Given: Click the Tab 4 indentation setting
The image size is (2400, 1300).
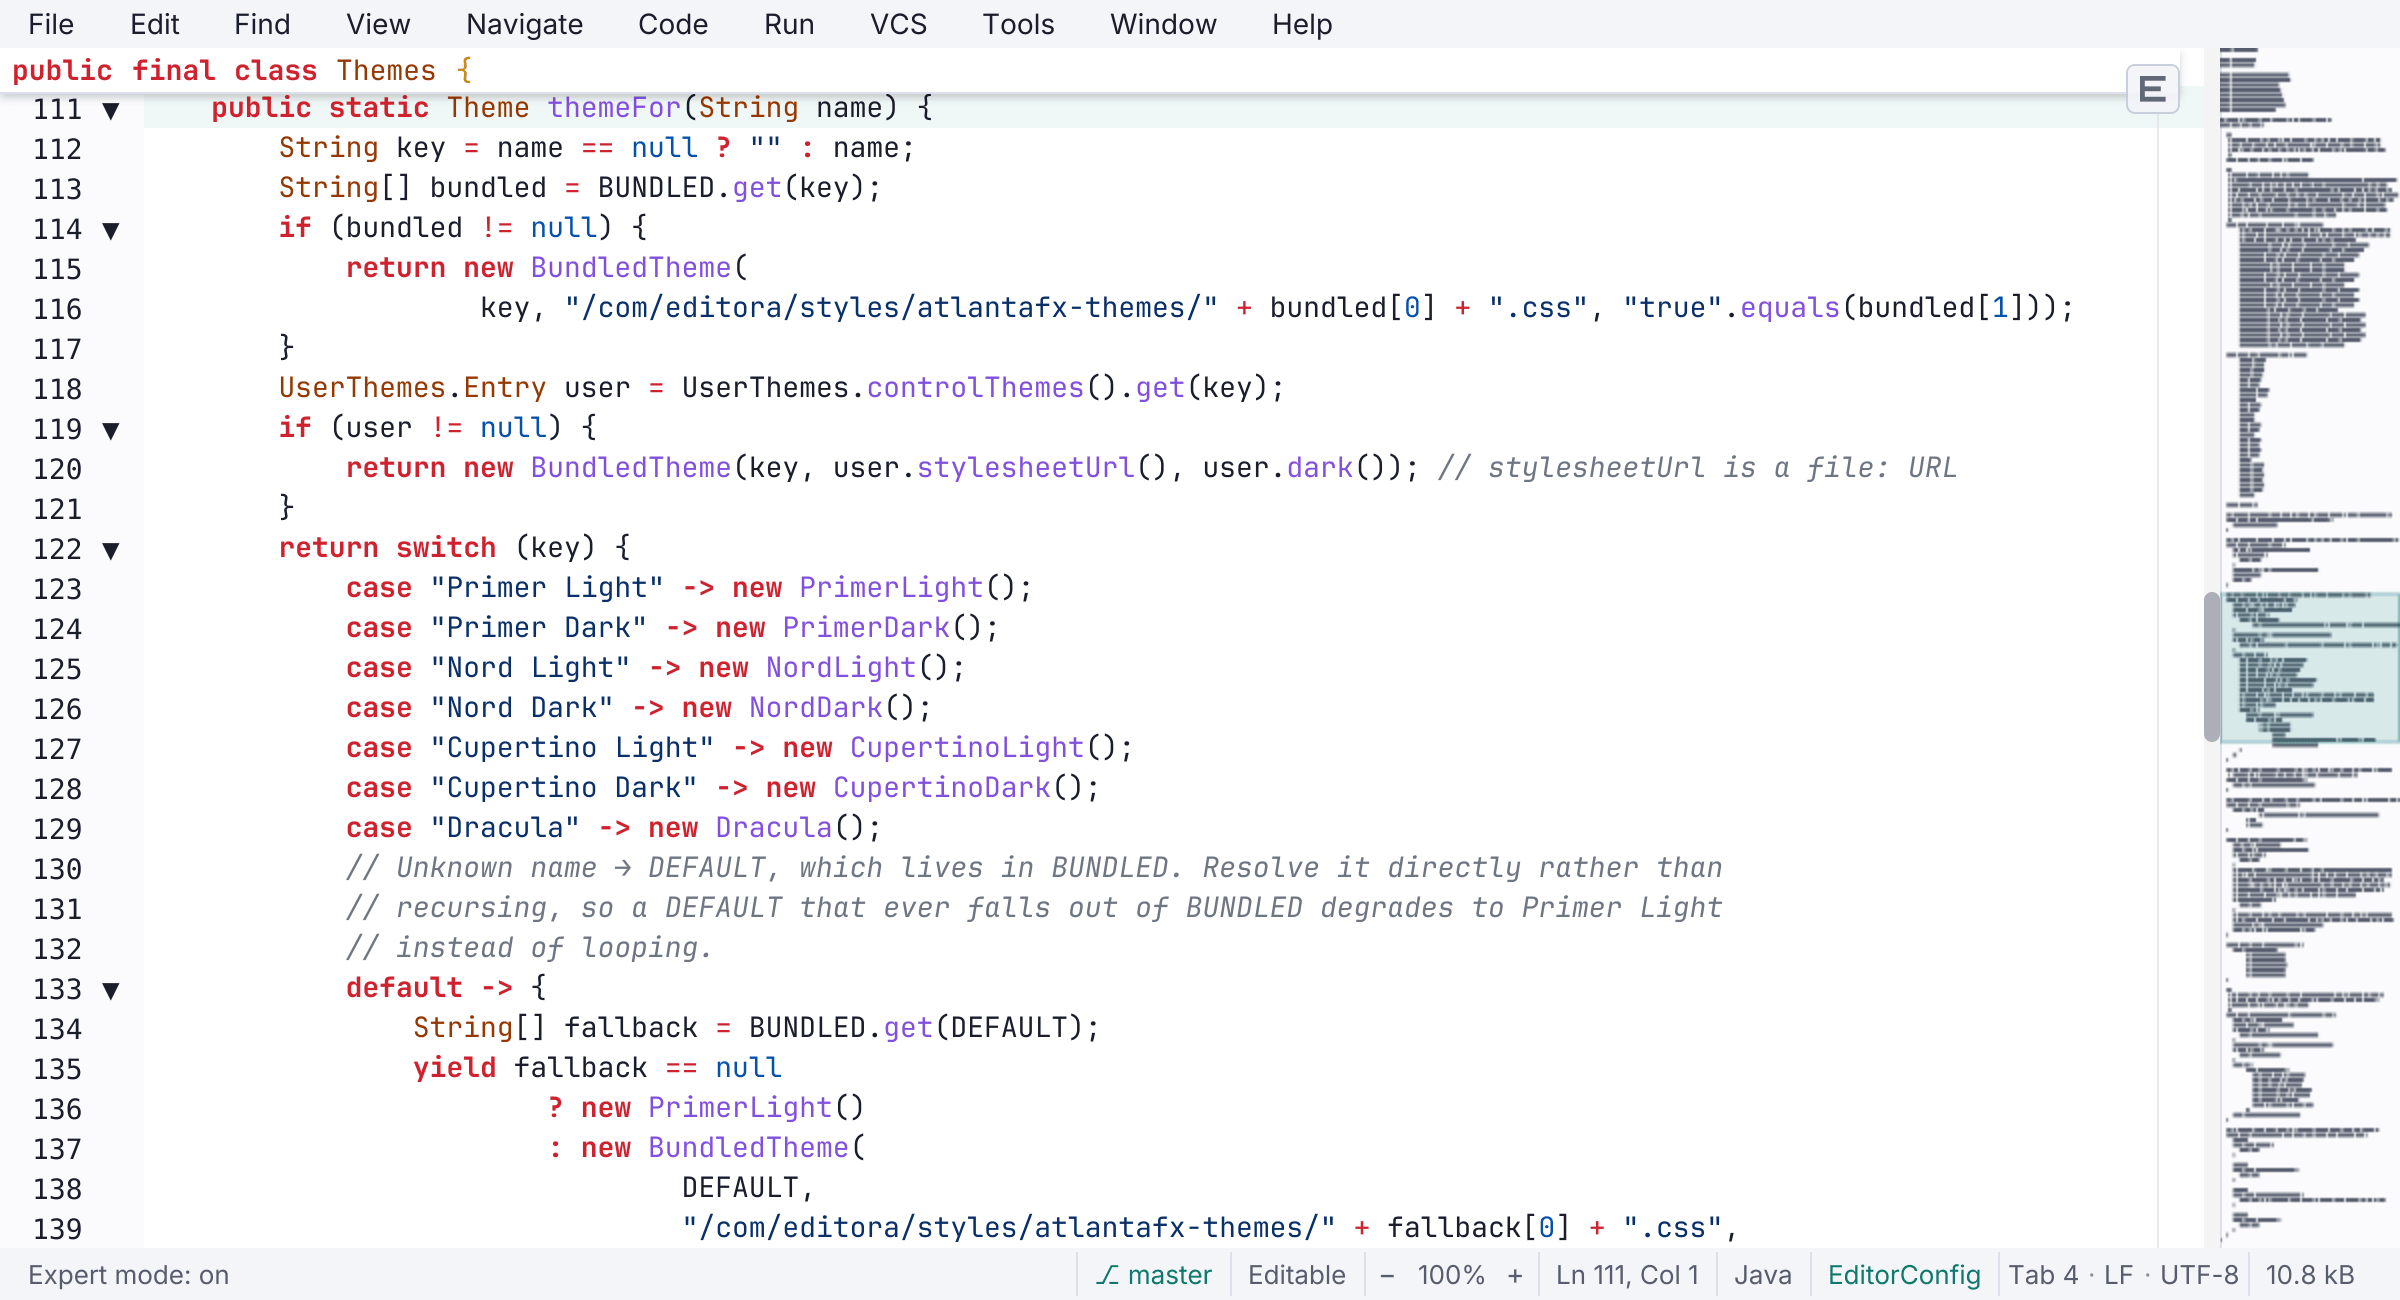Looking at the screenshot, I should [x=2043, y=1275].
